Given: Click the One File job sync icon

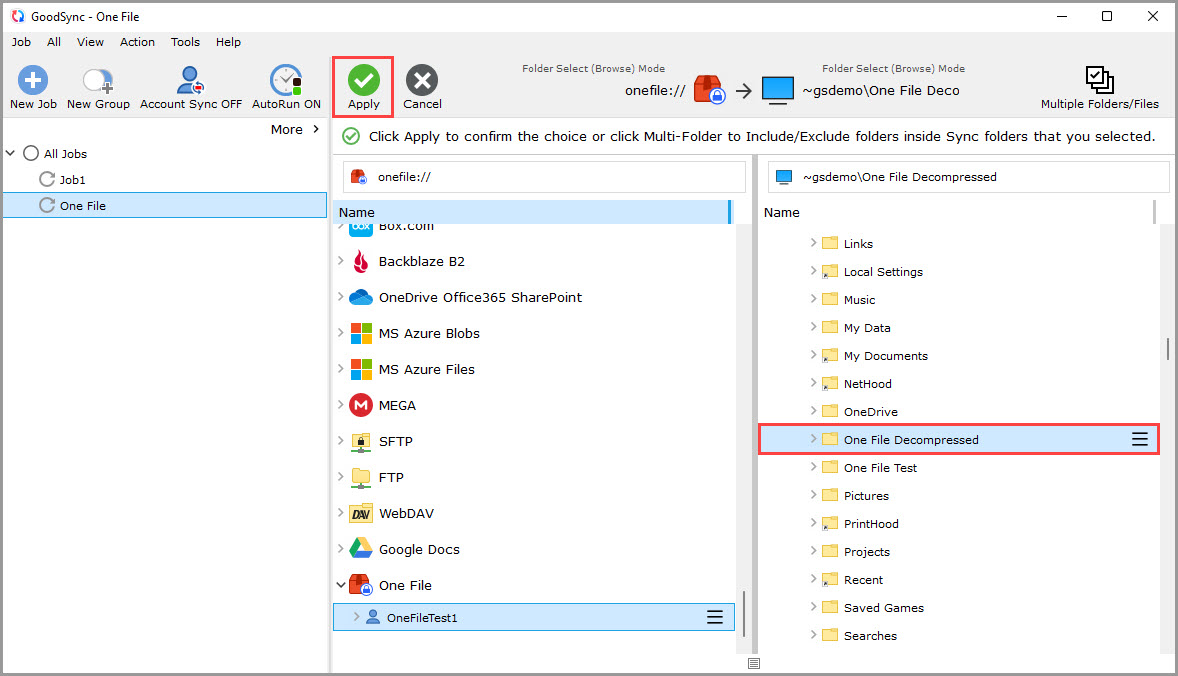Looking at the screenshot, I should click(47, 205).
